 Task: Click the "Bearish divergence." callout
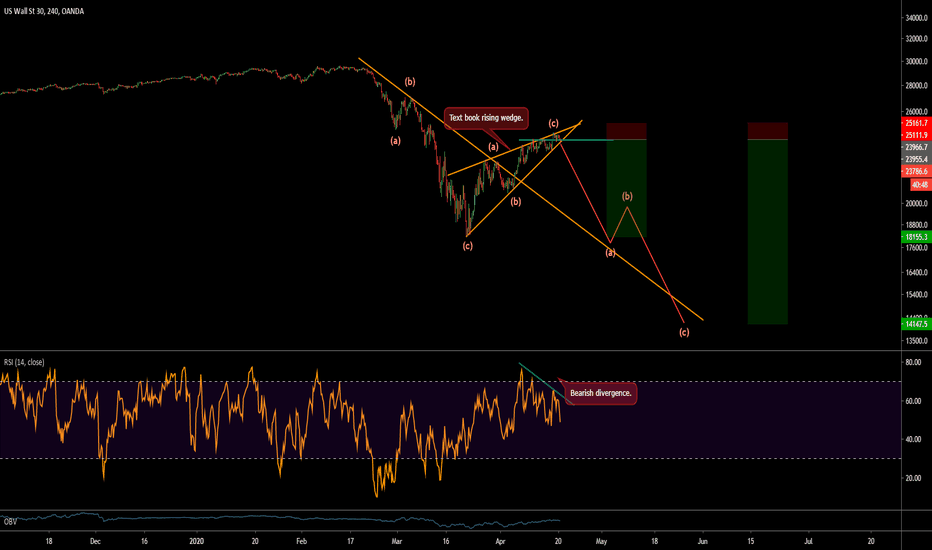pyautogui.click(x=600, y=393)
